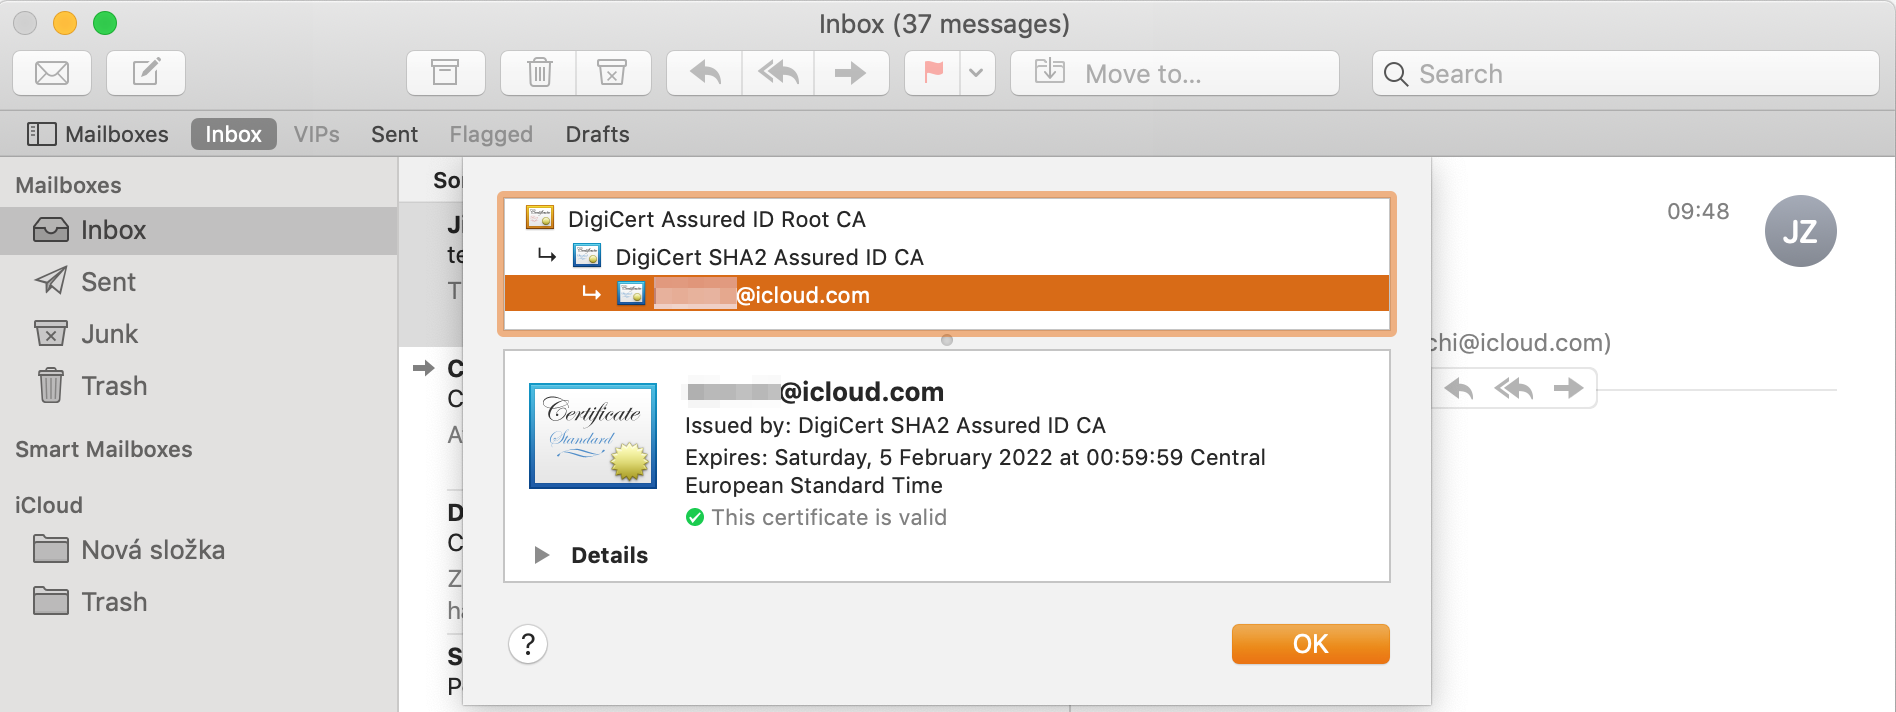This screenshot has height=712, width=1896.
Task: Archive the selected message
Action: (445, 73)
